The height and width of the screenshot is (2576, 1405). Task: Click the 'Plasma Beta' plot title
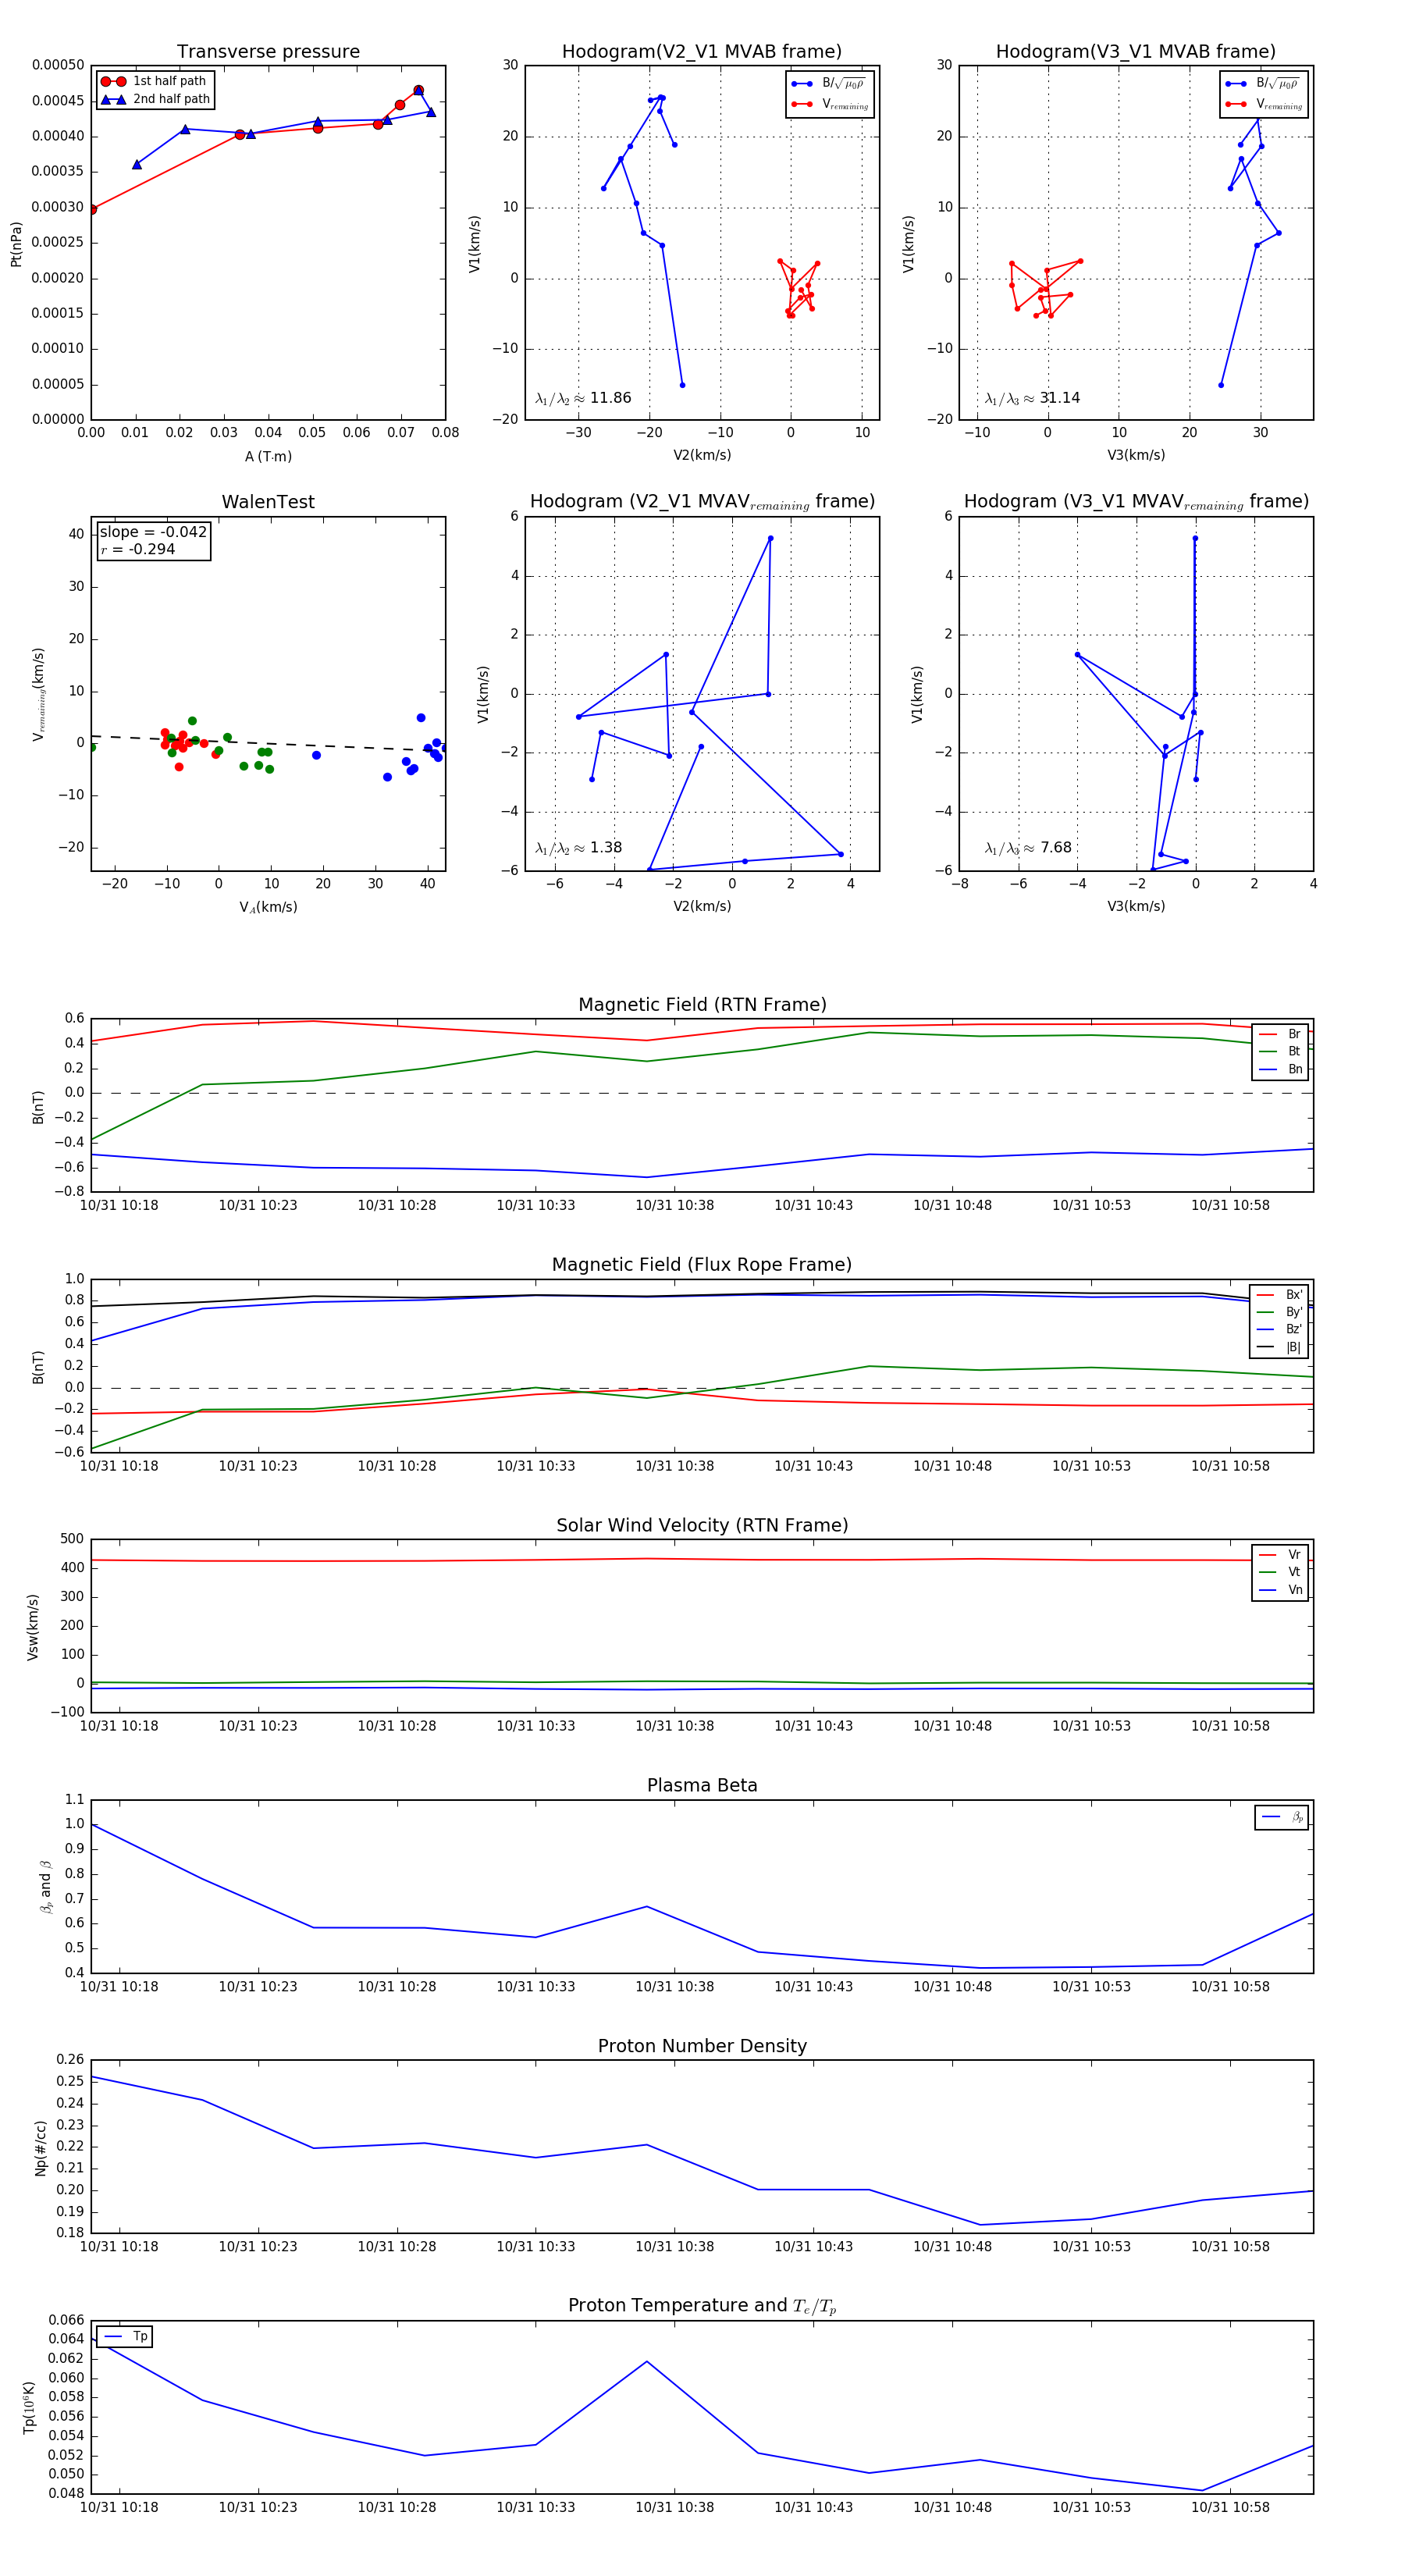pyautogui.click(x=702, y=1786)
